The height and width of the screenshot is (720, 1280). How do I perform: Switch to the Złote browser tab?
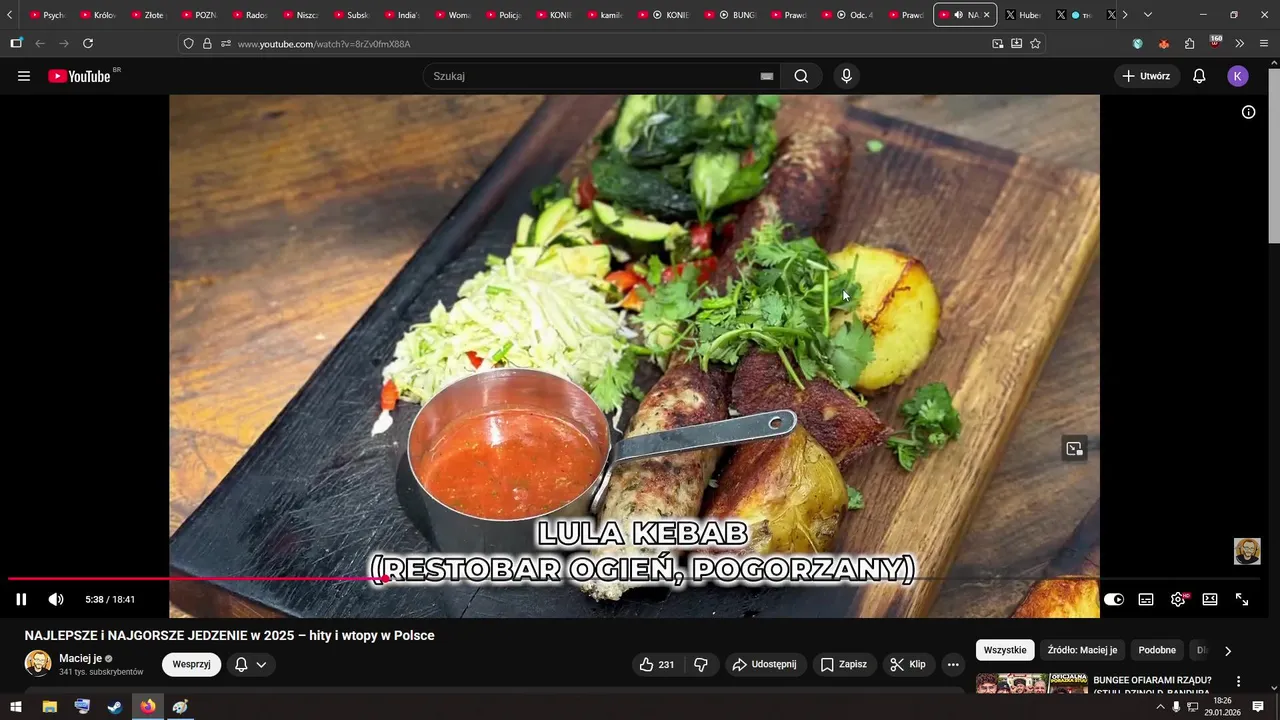point(148,15)
